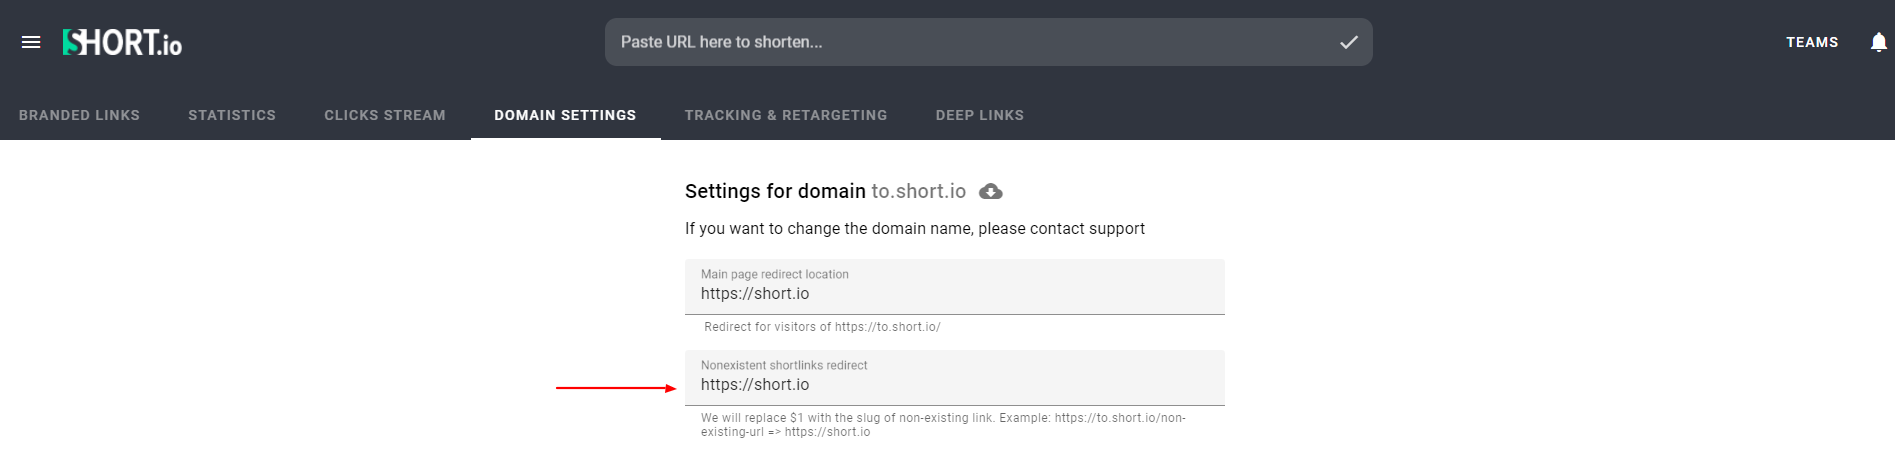Open the hamburger navigation menu
The width and height of the screenshot is (1895, 449).
coord(31,42)
